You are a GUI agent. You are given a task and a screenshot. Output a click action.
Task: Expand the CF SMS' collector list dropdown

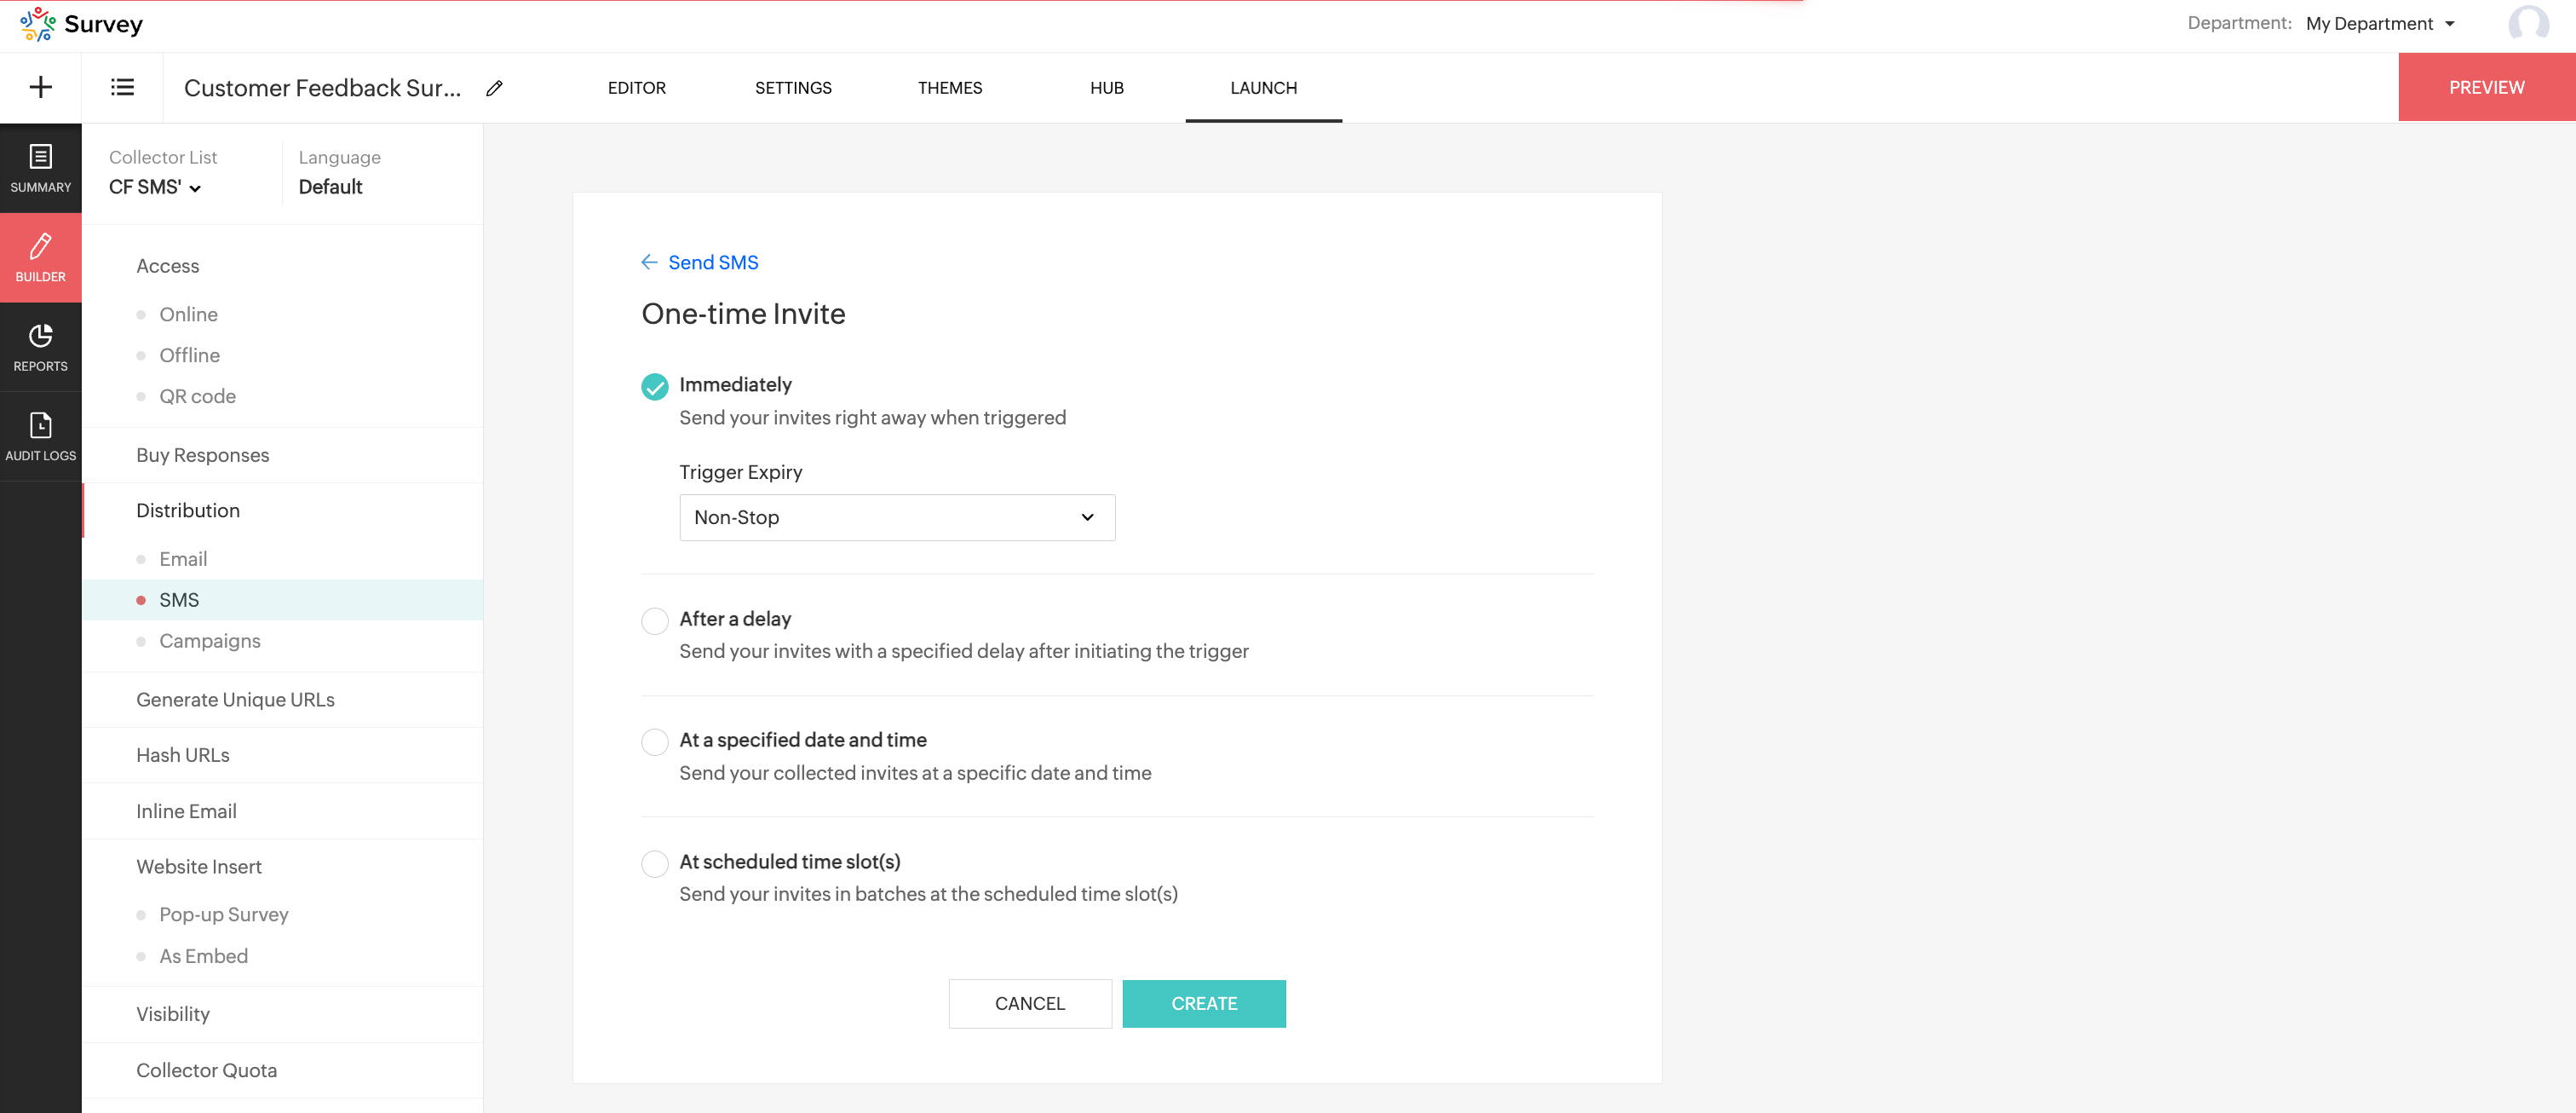point(155,187)
